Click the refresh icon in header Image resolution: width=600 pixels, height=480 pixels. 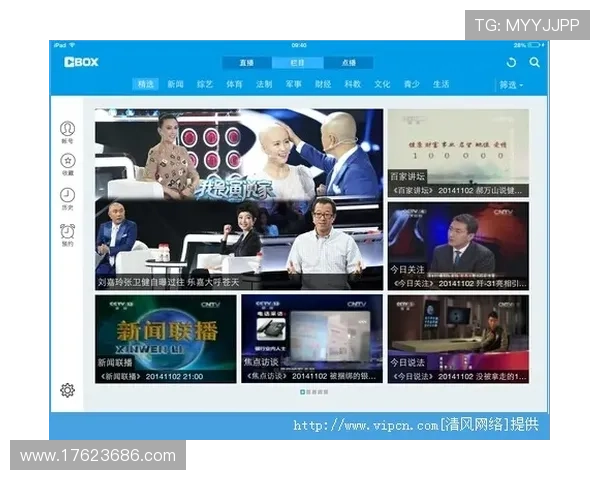[511, 62]
